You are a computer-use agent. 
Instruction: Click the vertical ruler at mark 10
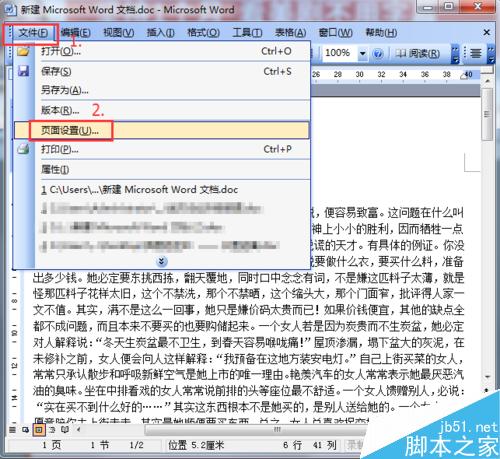click(x=14, y=333)
